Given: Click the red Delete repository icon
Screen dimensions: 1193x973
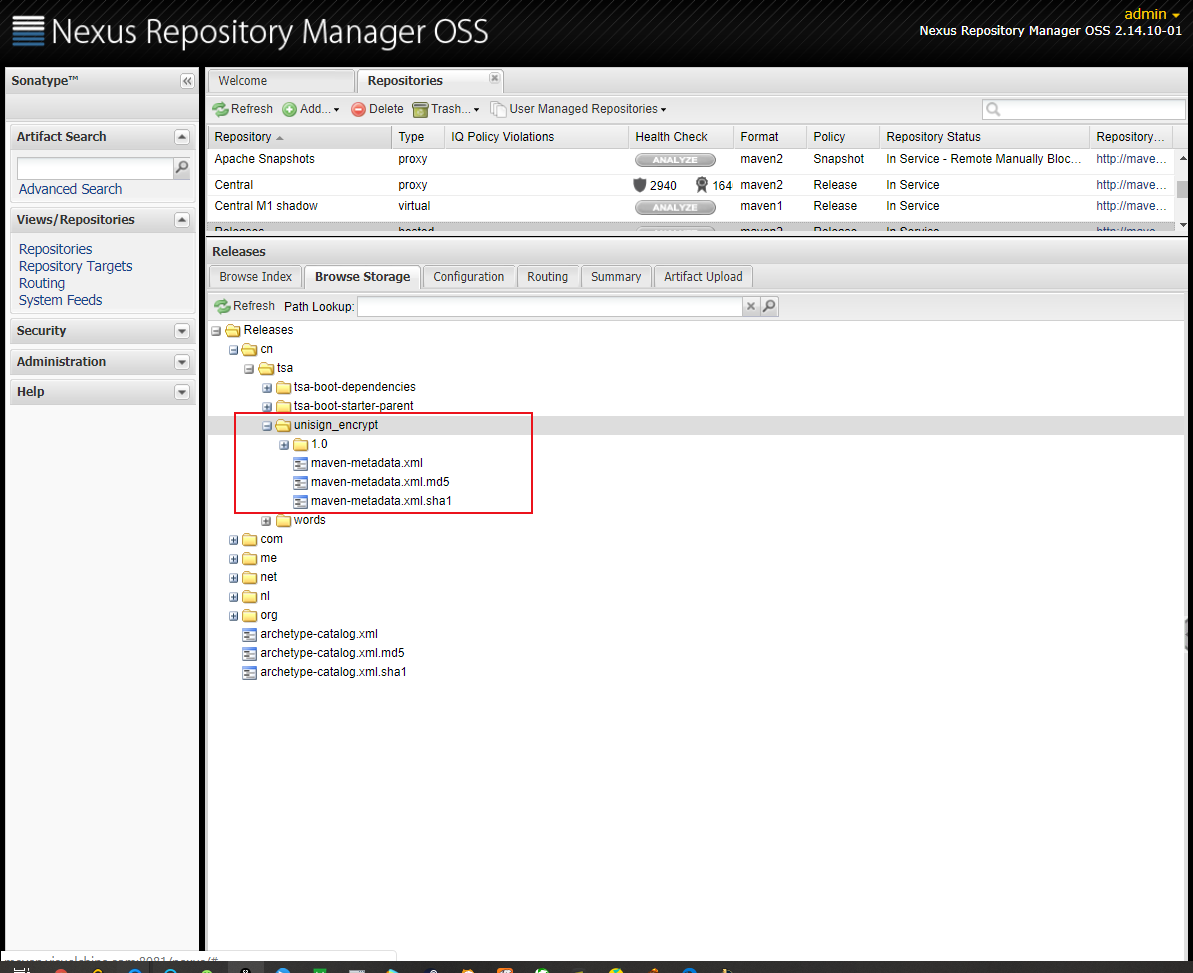Looking at the screenshot, I should click(x=358, y=110).
